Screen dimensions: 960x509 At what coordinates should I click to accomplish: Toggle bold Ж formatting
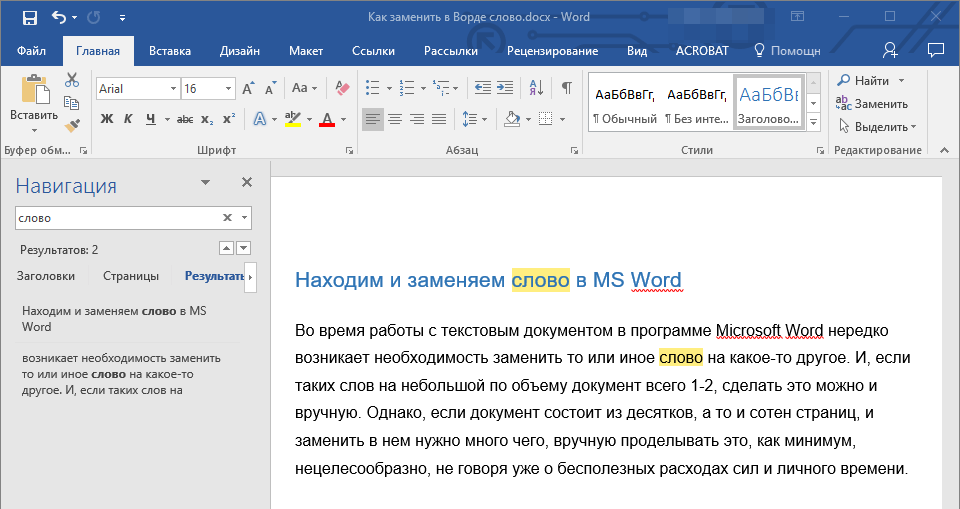[107, 119]
